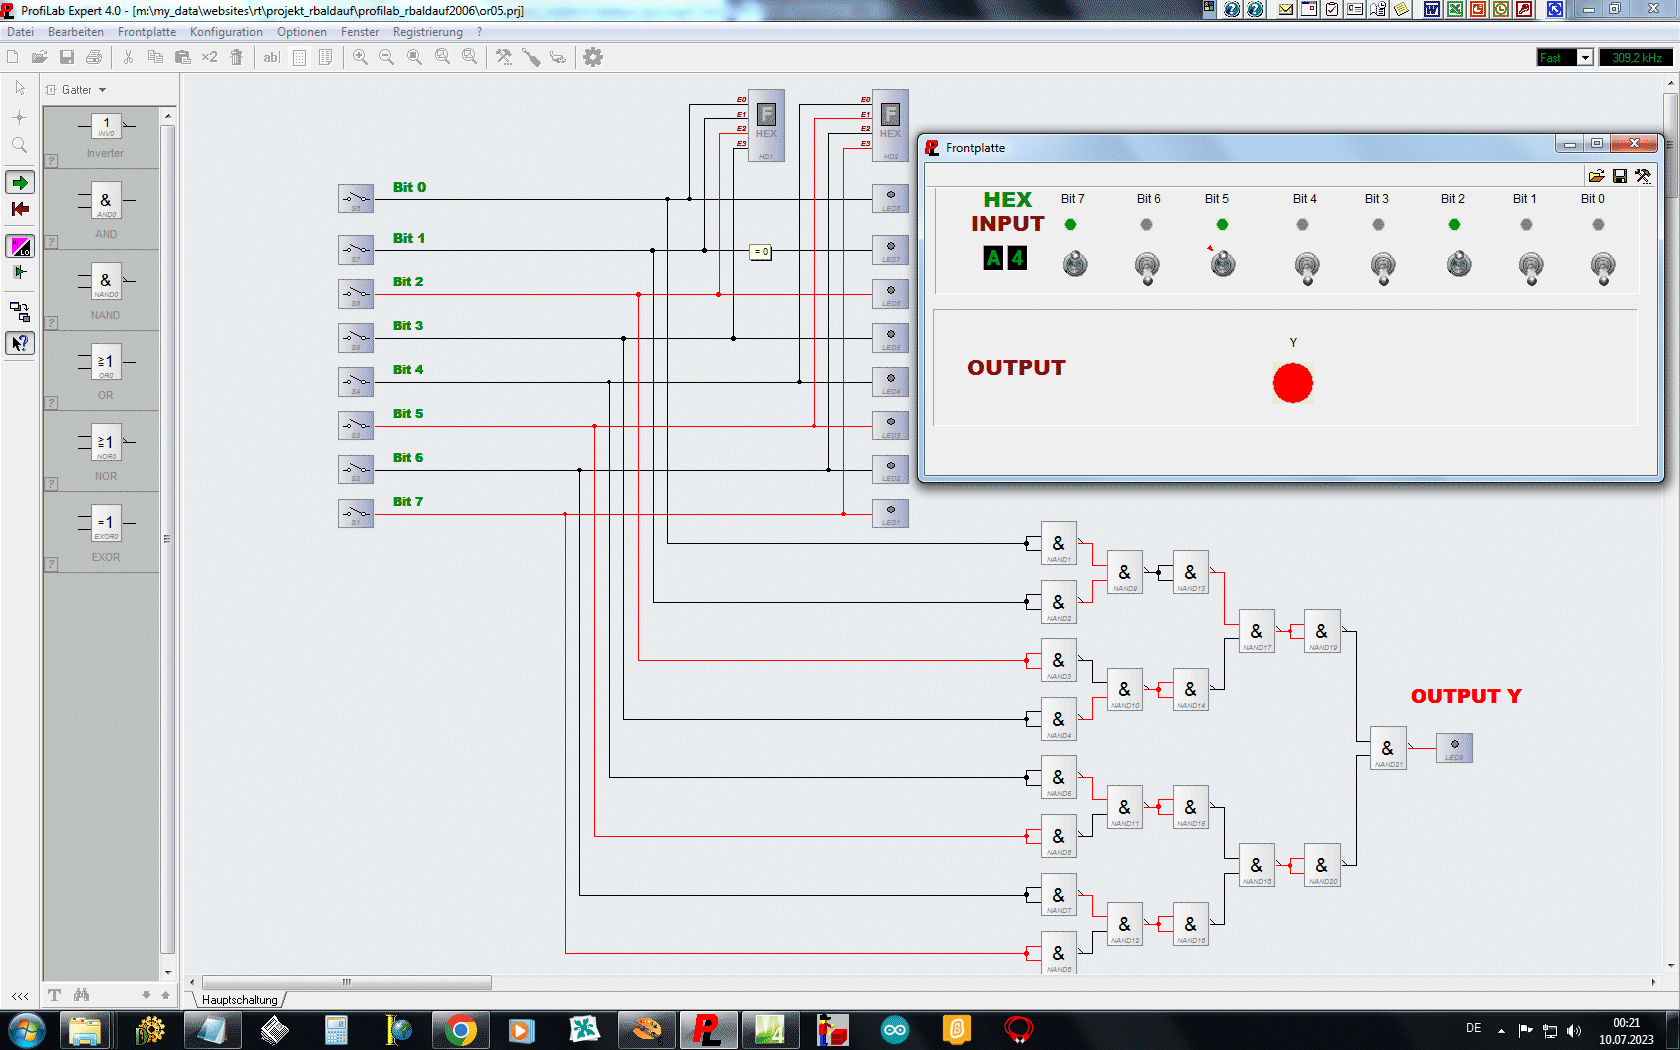Select the arrow pointer tool in sidebar

coord(20,89)
